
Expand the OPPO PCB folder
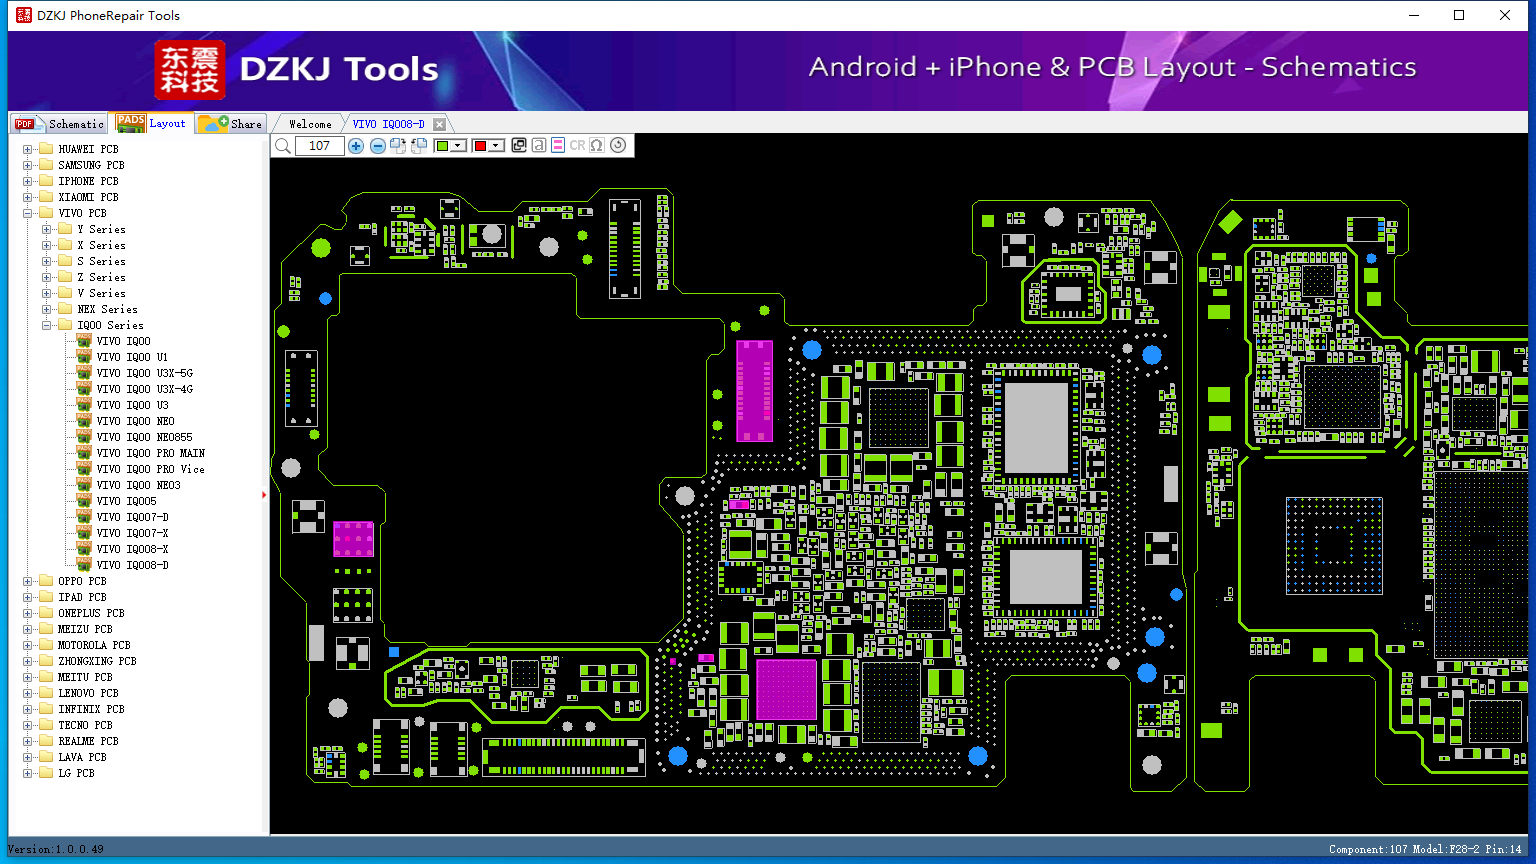(28, 581)
